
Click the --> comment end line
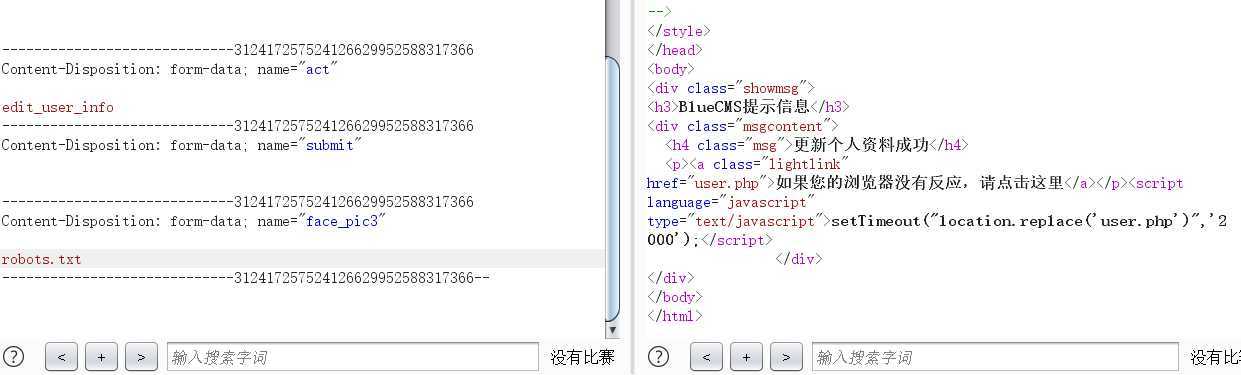point(659,11)
